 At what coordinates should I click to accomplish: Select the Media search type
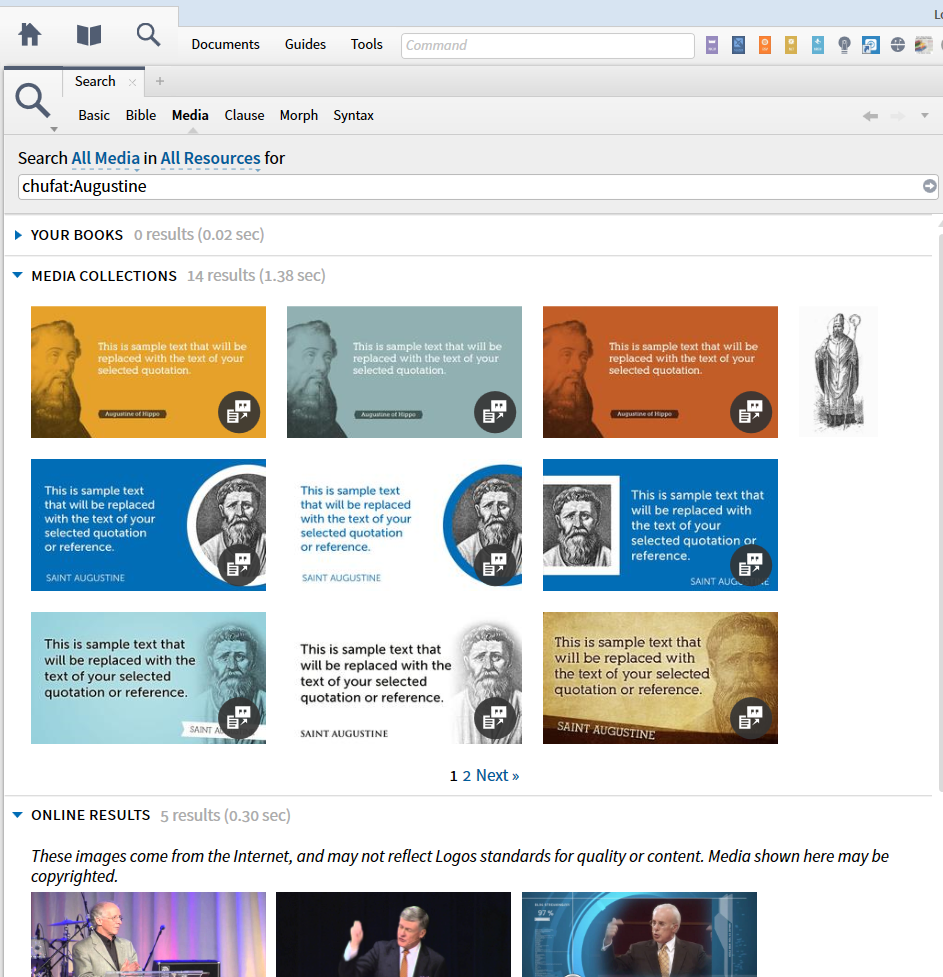tap(190, 115)
